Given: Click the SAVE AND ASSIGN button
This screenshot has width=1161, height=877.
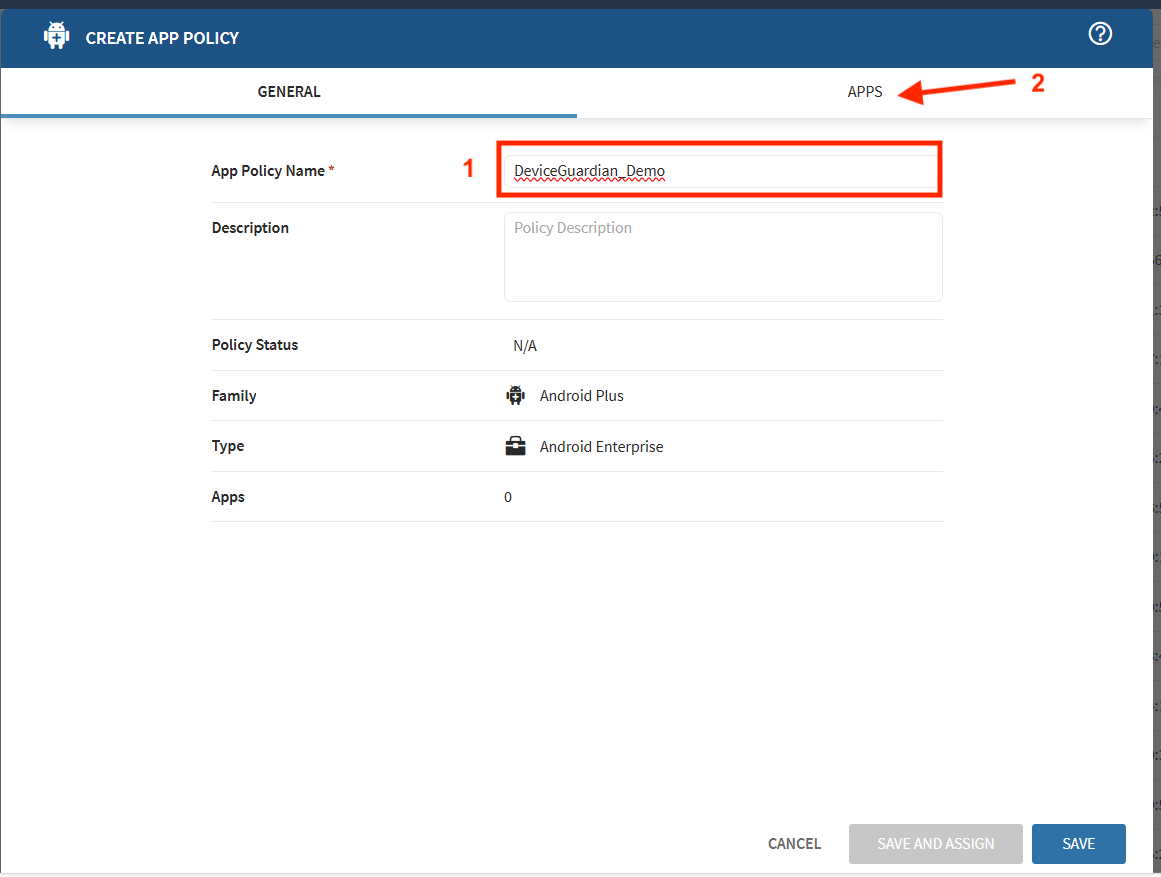Looking at the screenshot, I should (935, 844).
